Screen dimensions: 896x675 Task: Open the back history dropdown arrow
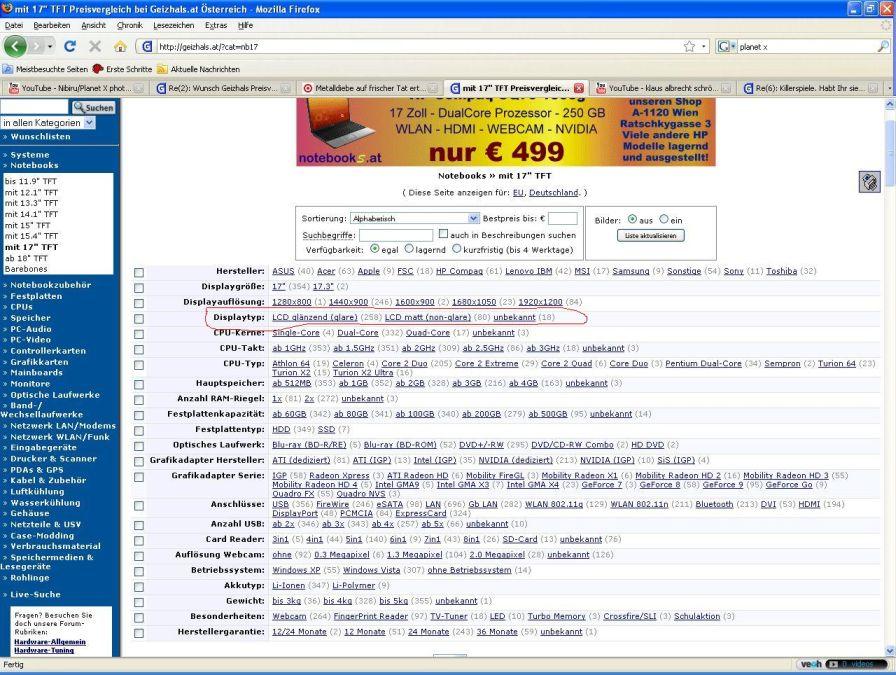[50, 46]
